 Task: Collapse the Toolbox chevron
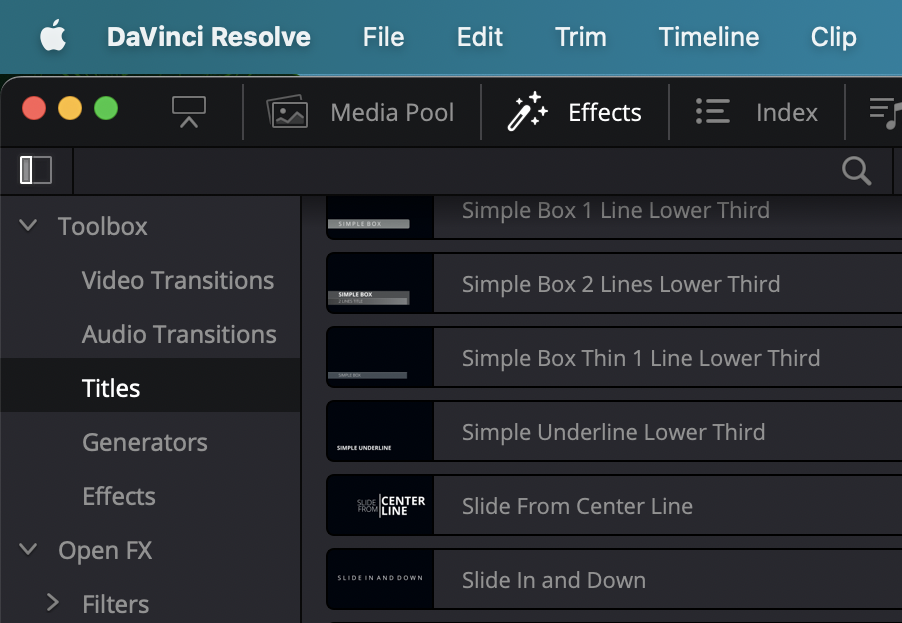(28, 225)
